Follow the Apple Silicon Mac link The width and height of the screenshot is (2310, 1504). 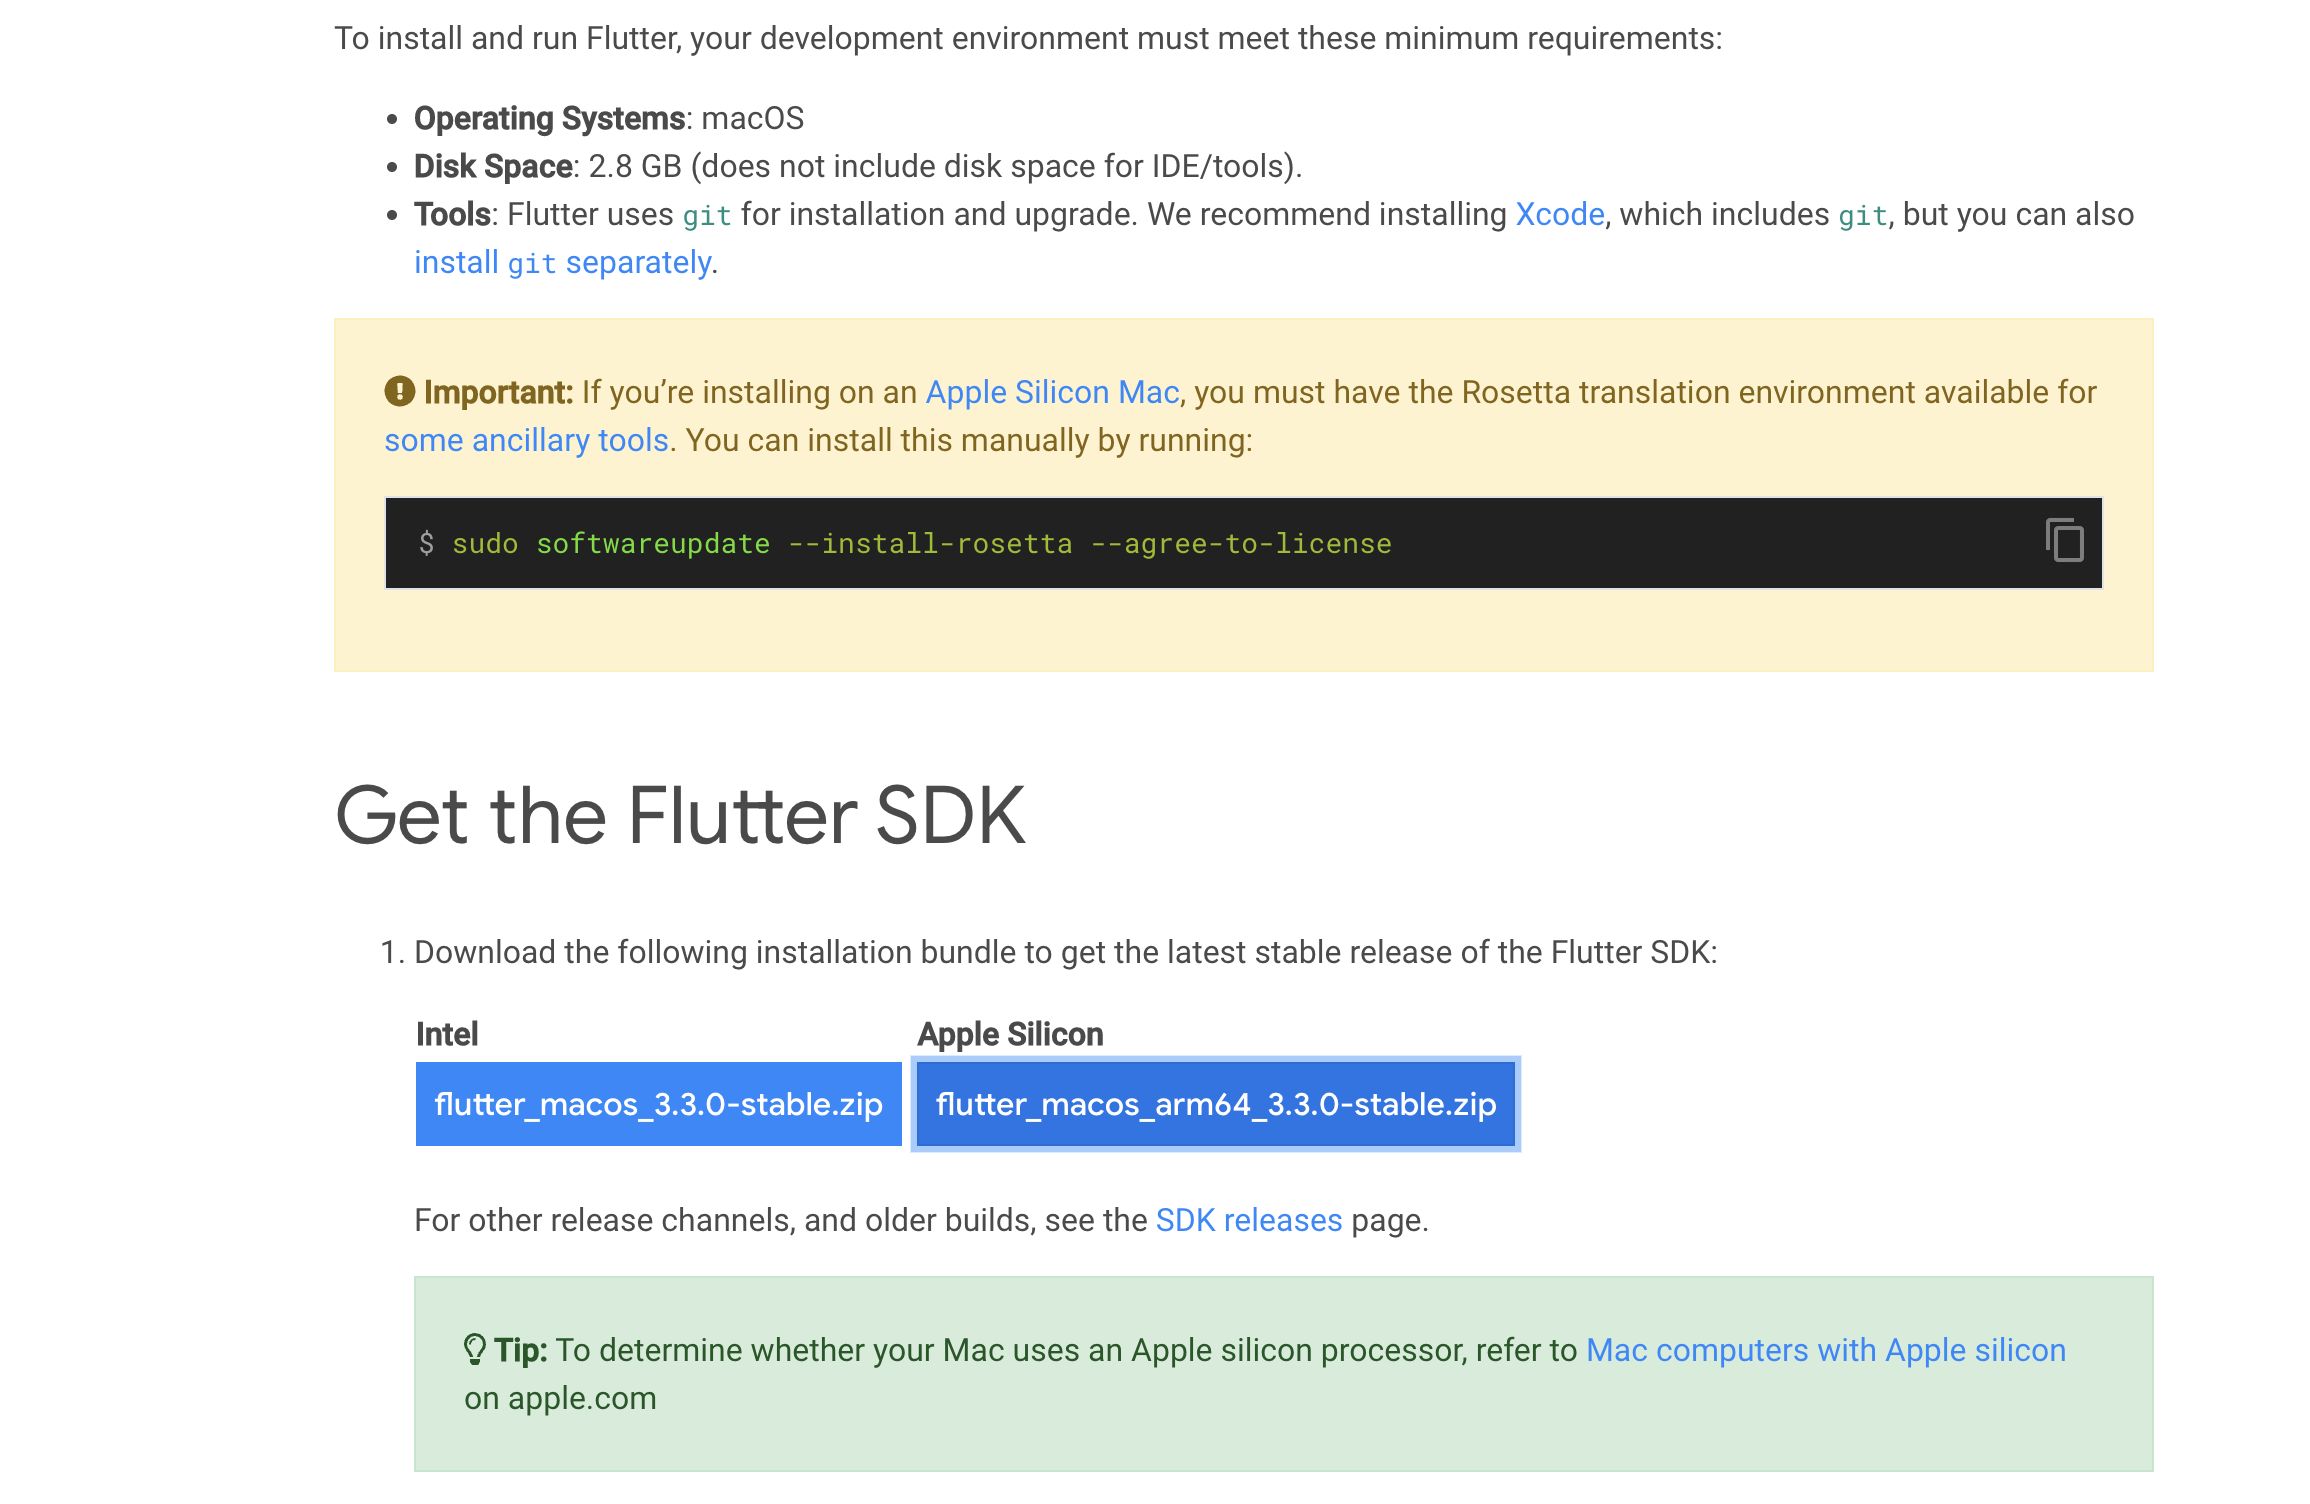coord(1052,392)
